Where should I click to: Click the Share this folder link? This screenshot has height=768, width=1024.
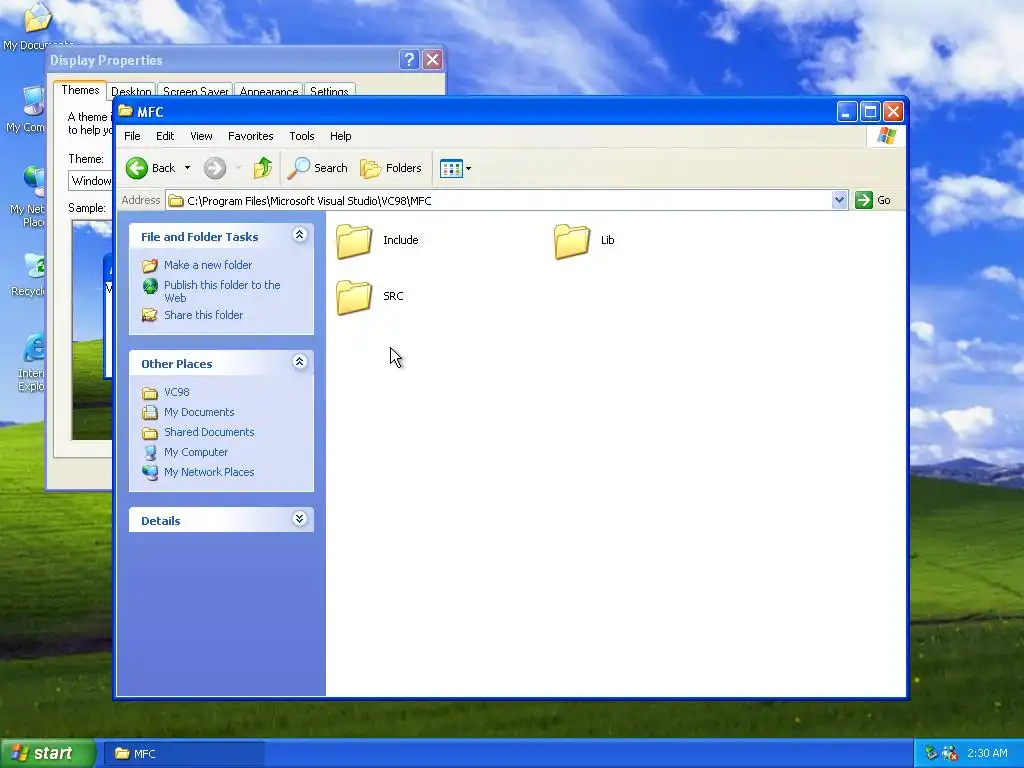click(x=203, y=315)
